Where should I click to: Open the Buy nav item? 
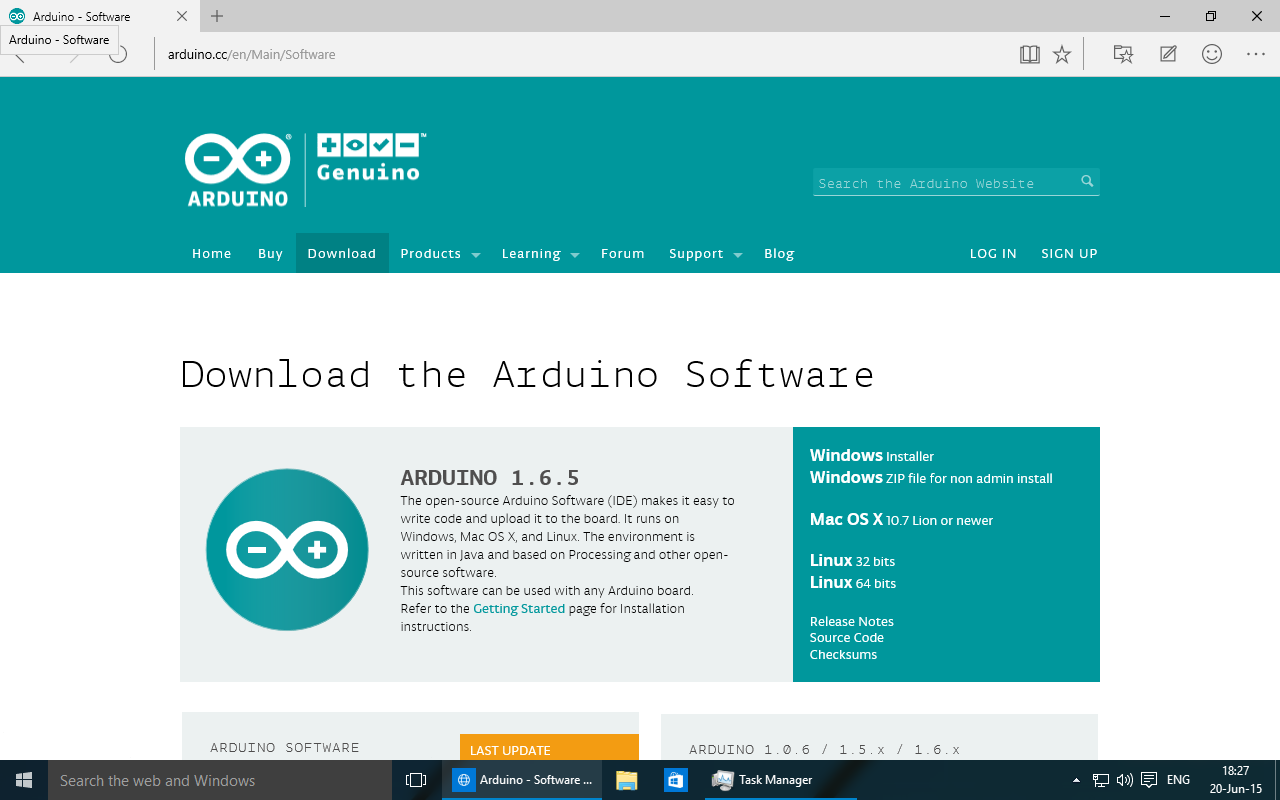pos(270,254)
